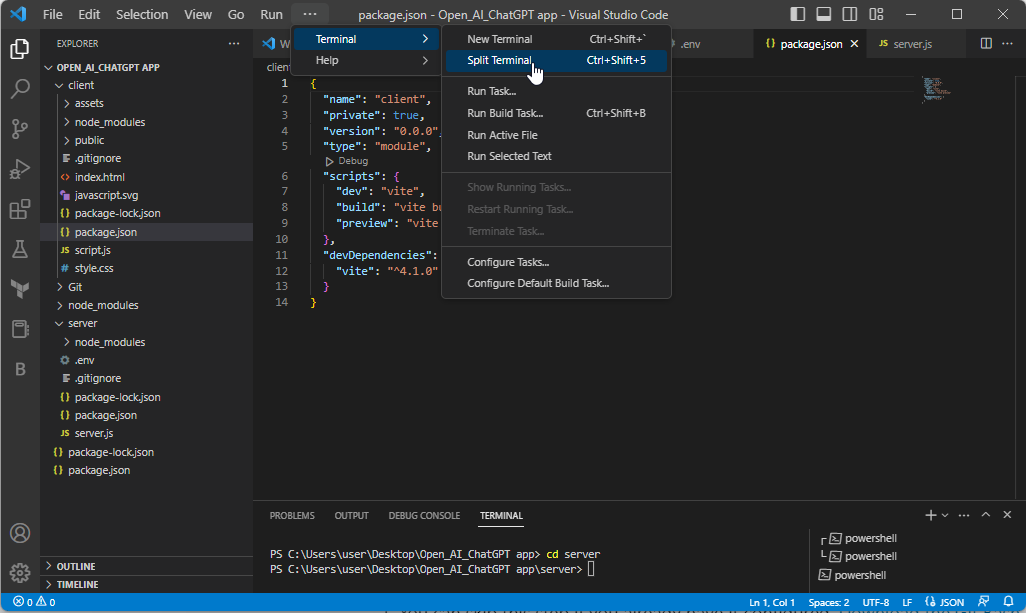Open the Help submenu item
This screenshot has width=1026, height=613.
(x=366, y=60)
